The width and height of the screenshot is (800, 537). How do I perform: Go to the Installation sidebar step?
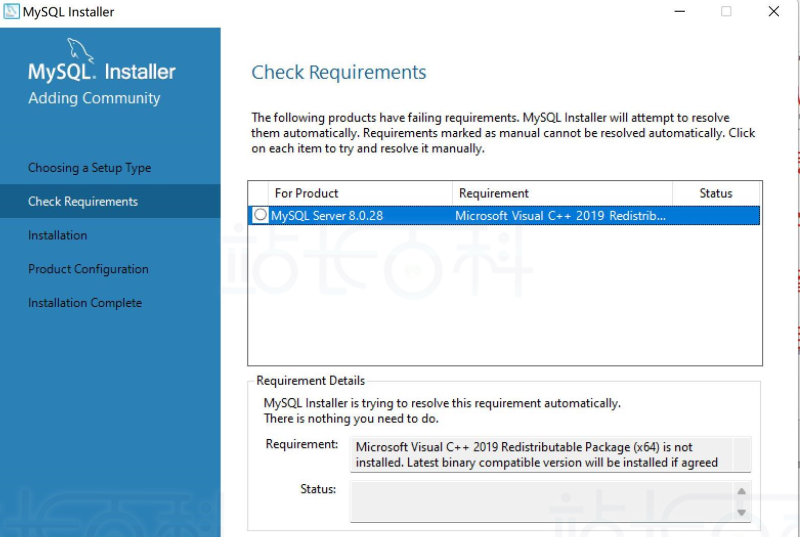pyautogui.click(x=58, y=235)
